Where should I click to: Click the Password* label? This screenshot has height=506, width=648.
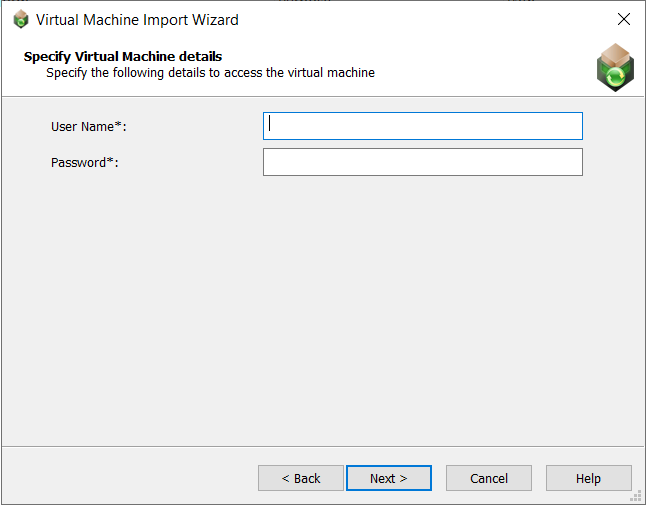point(84,162)
